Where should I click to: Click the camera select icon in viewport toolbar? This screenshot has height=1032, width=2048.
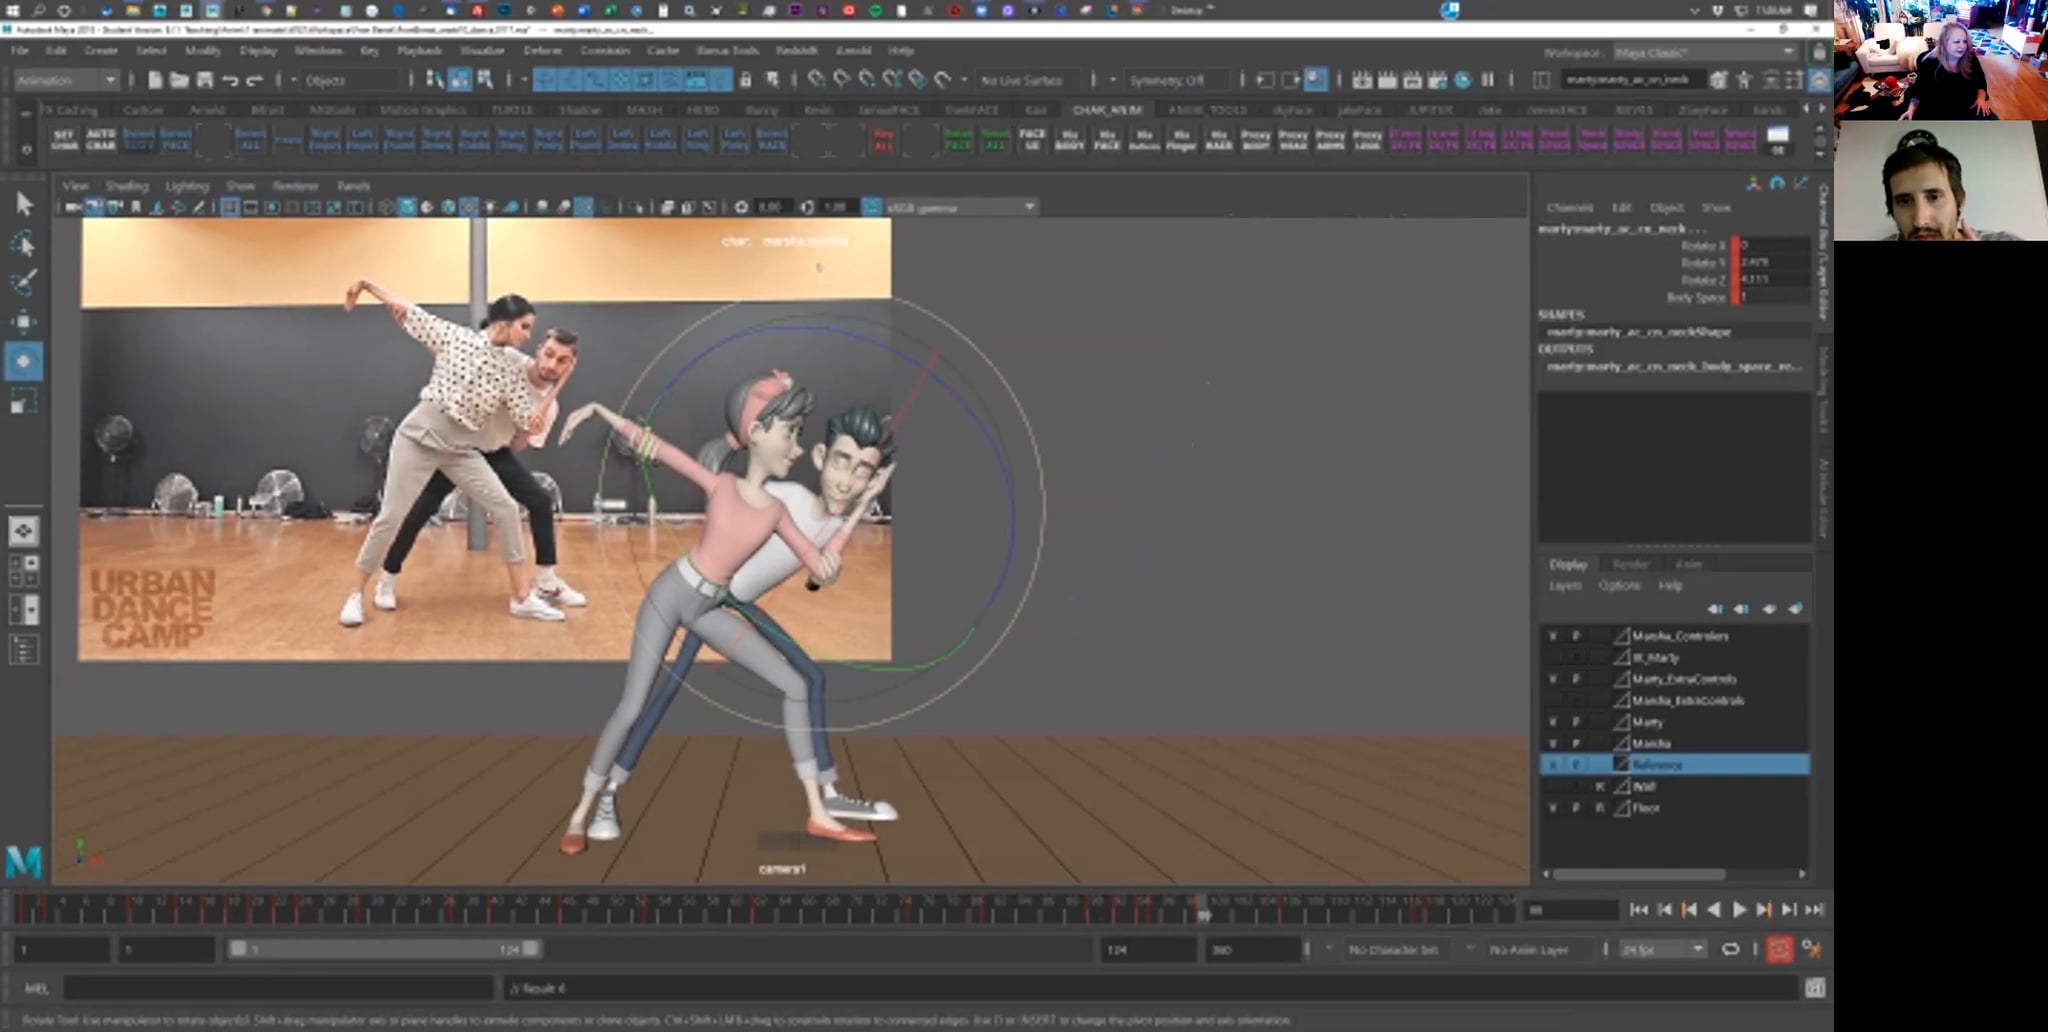click(x=73, y=207)
